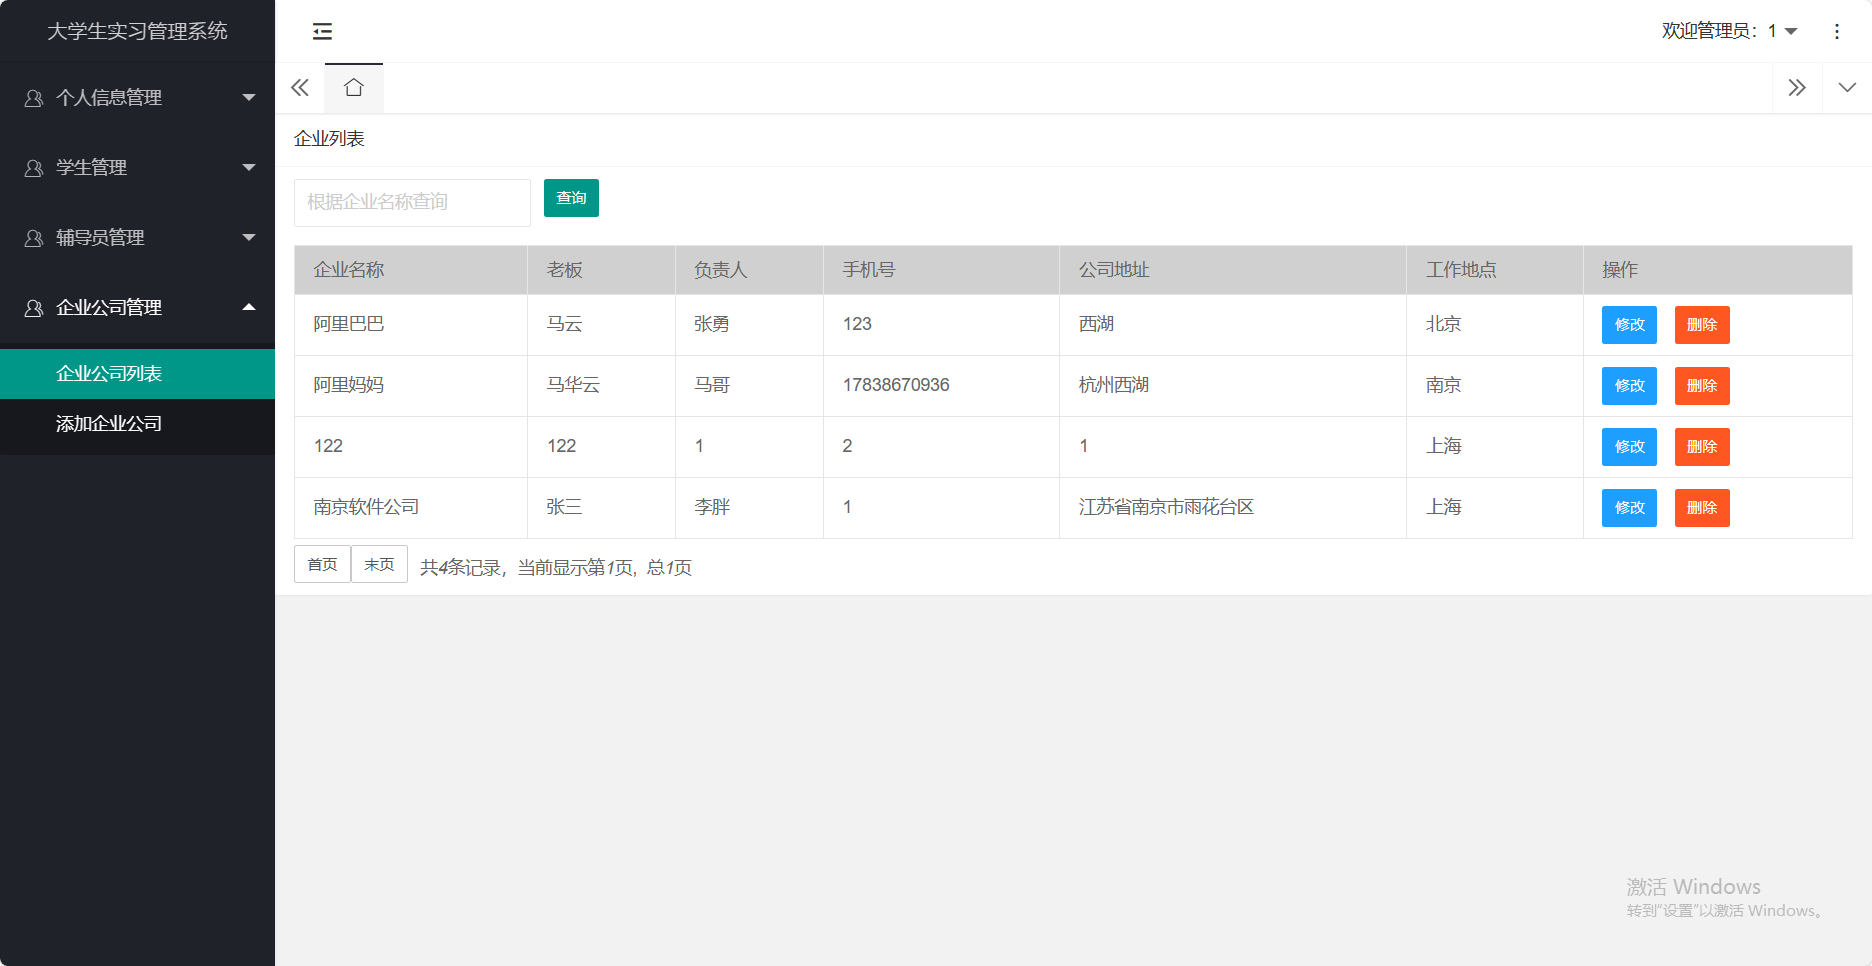Viewport: 1872px width, 966px height.
Task: Click 修改 for 阿里巴巴
Action: tap(1629, 325)
